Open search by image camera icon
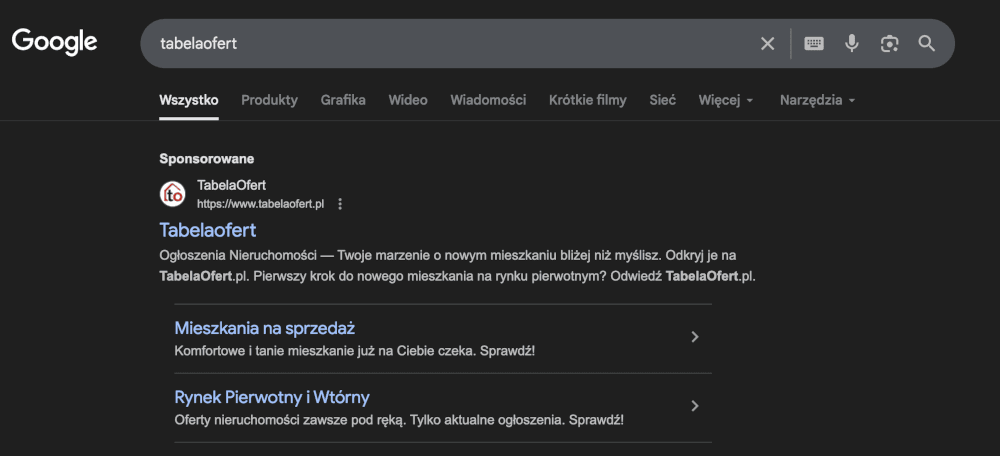Viewport: 1000px width, 456px height. (889, 44)
